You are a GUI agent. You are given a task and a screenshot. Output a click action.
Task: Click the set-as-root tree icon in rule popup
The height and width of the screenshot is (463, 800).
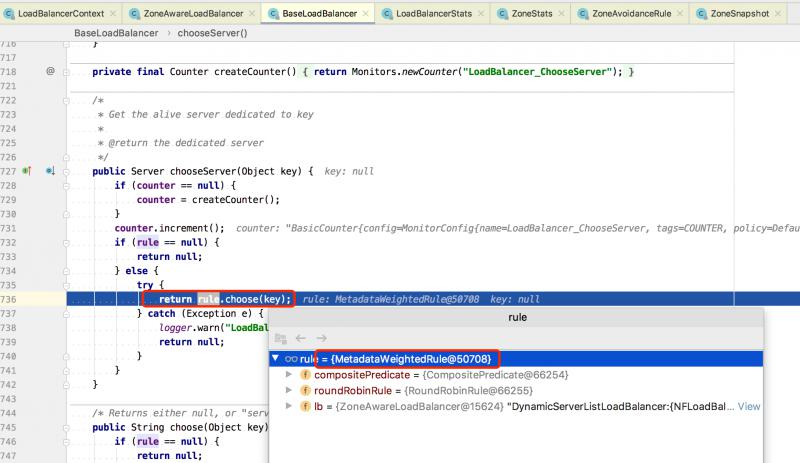click(281, 338)
